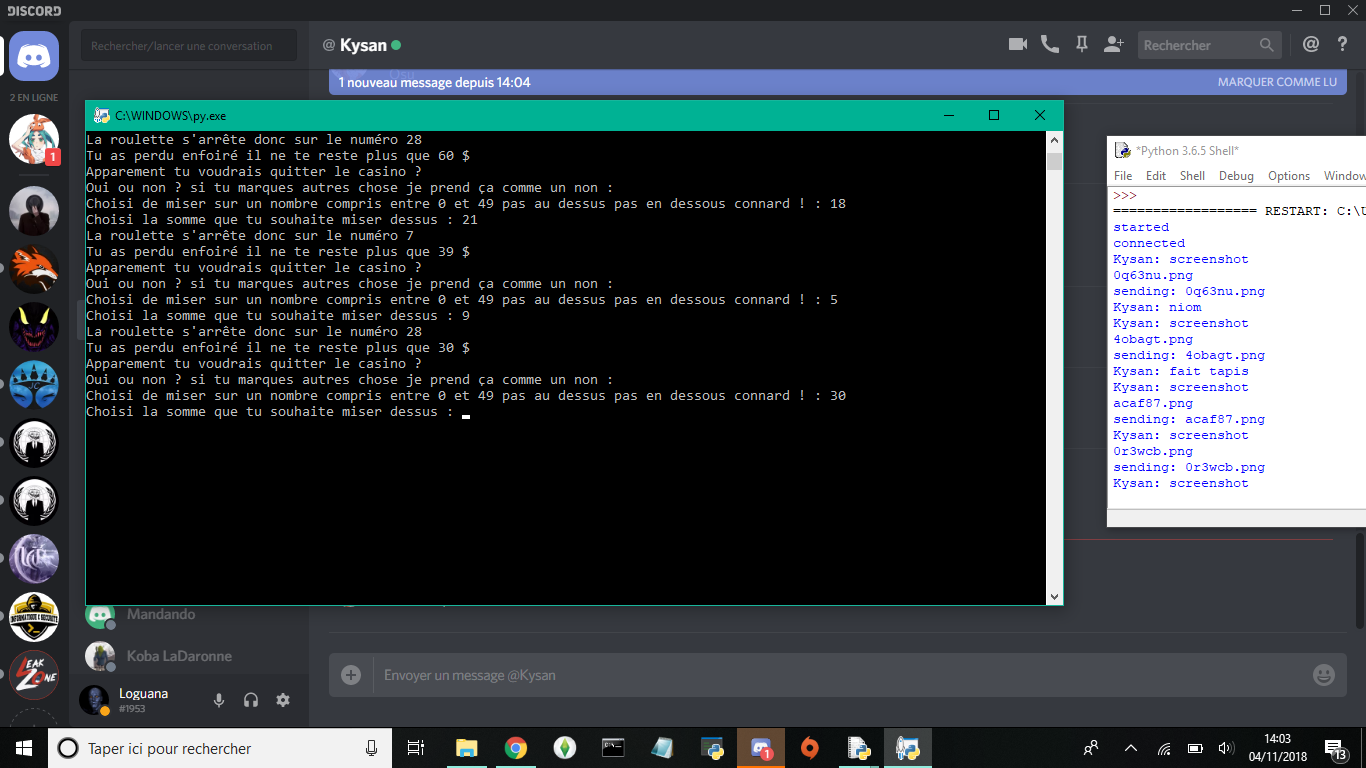Open Google Chrome from the taskbar
This screenshot has width=1366, height=768.
pos(515,748)
